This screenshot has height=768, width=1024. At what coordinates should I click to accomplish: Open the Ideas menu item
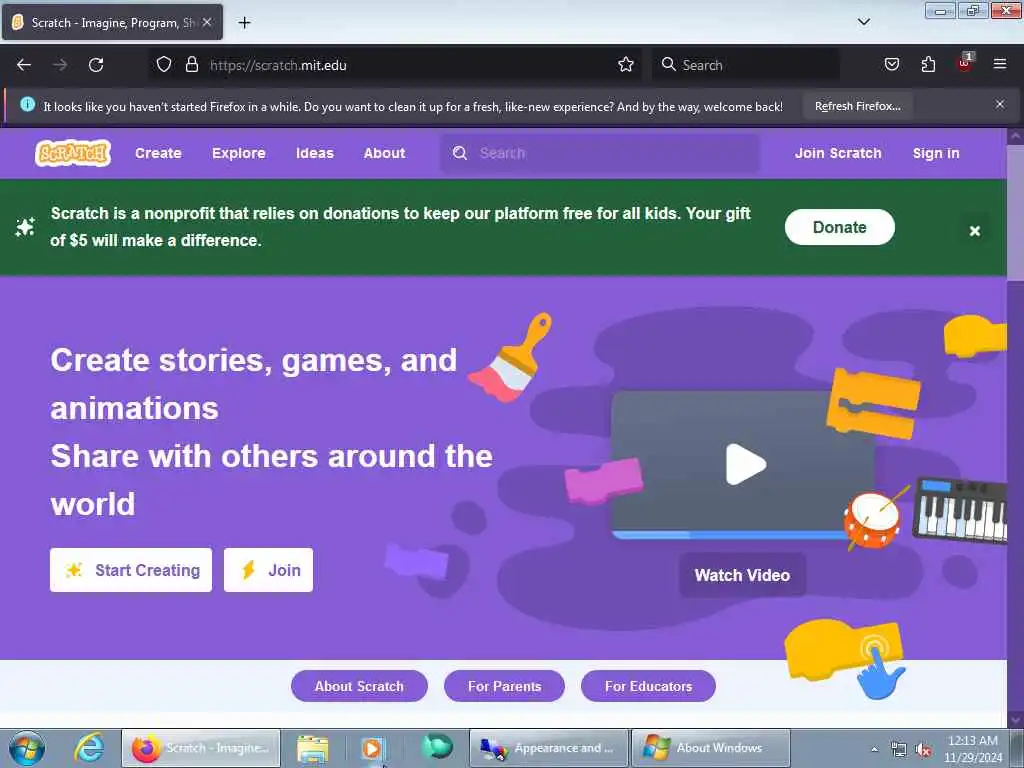tap(315, 153)
